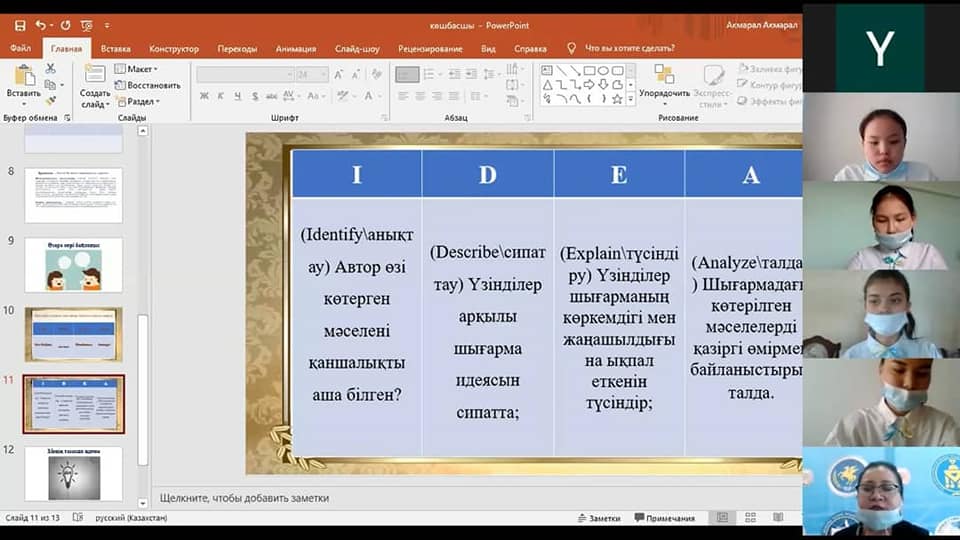
Task: Click the Cut scissors icon
Action: pyautogui.click(x=50, y=69)
